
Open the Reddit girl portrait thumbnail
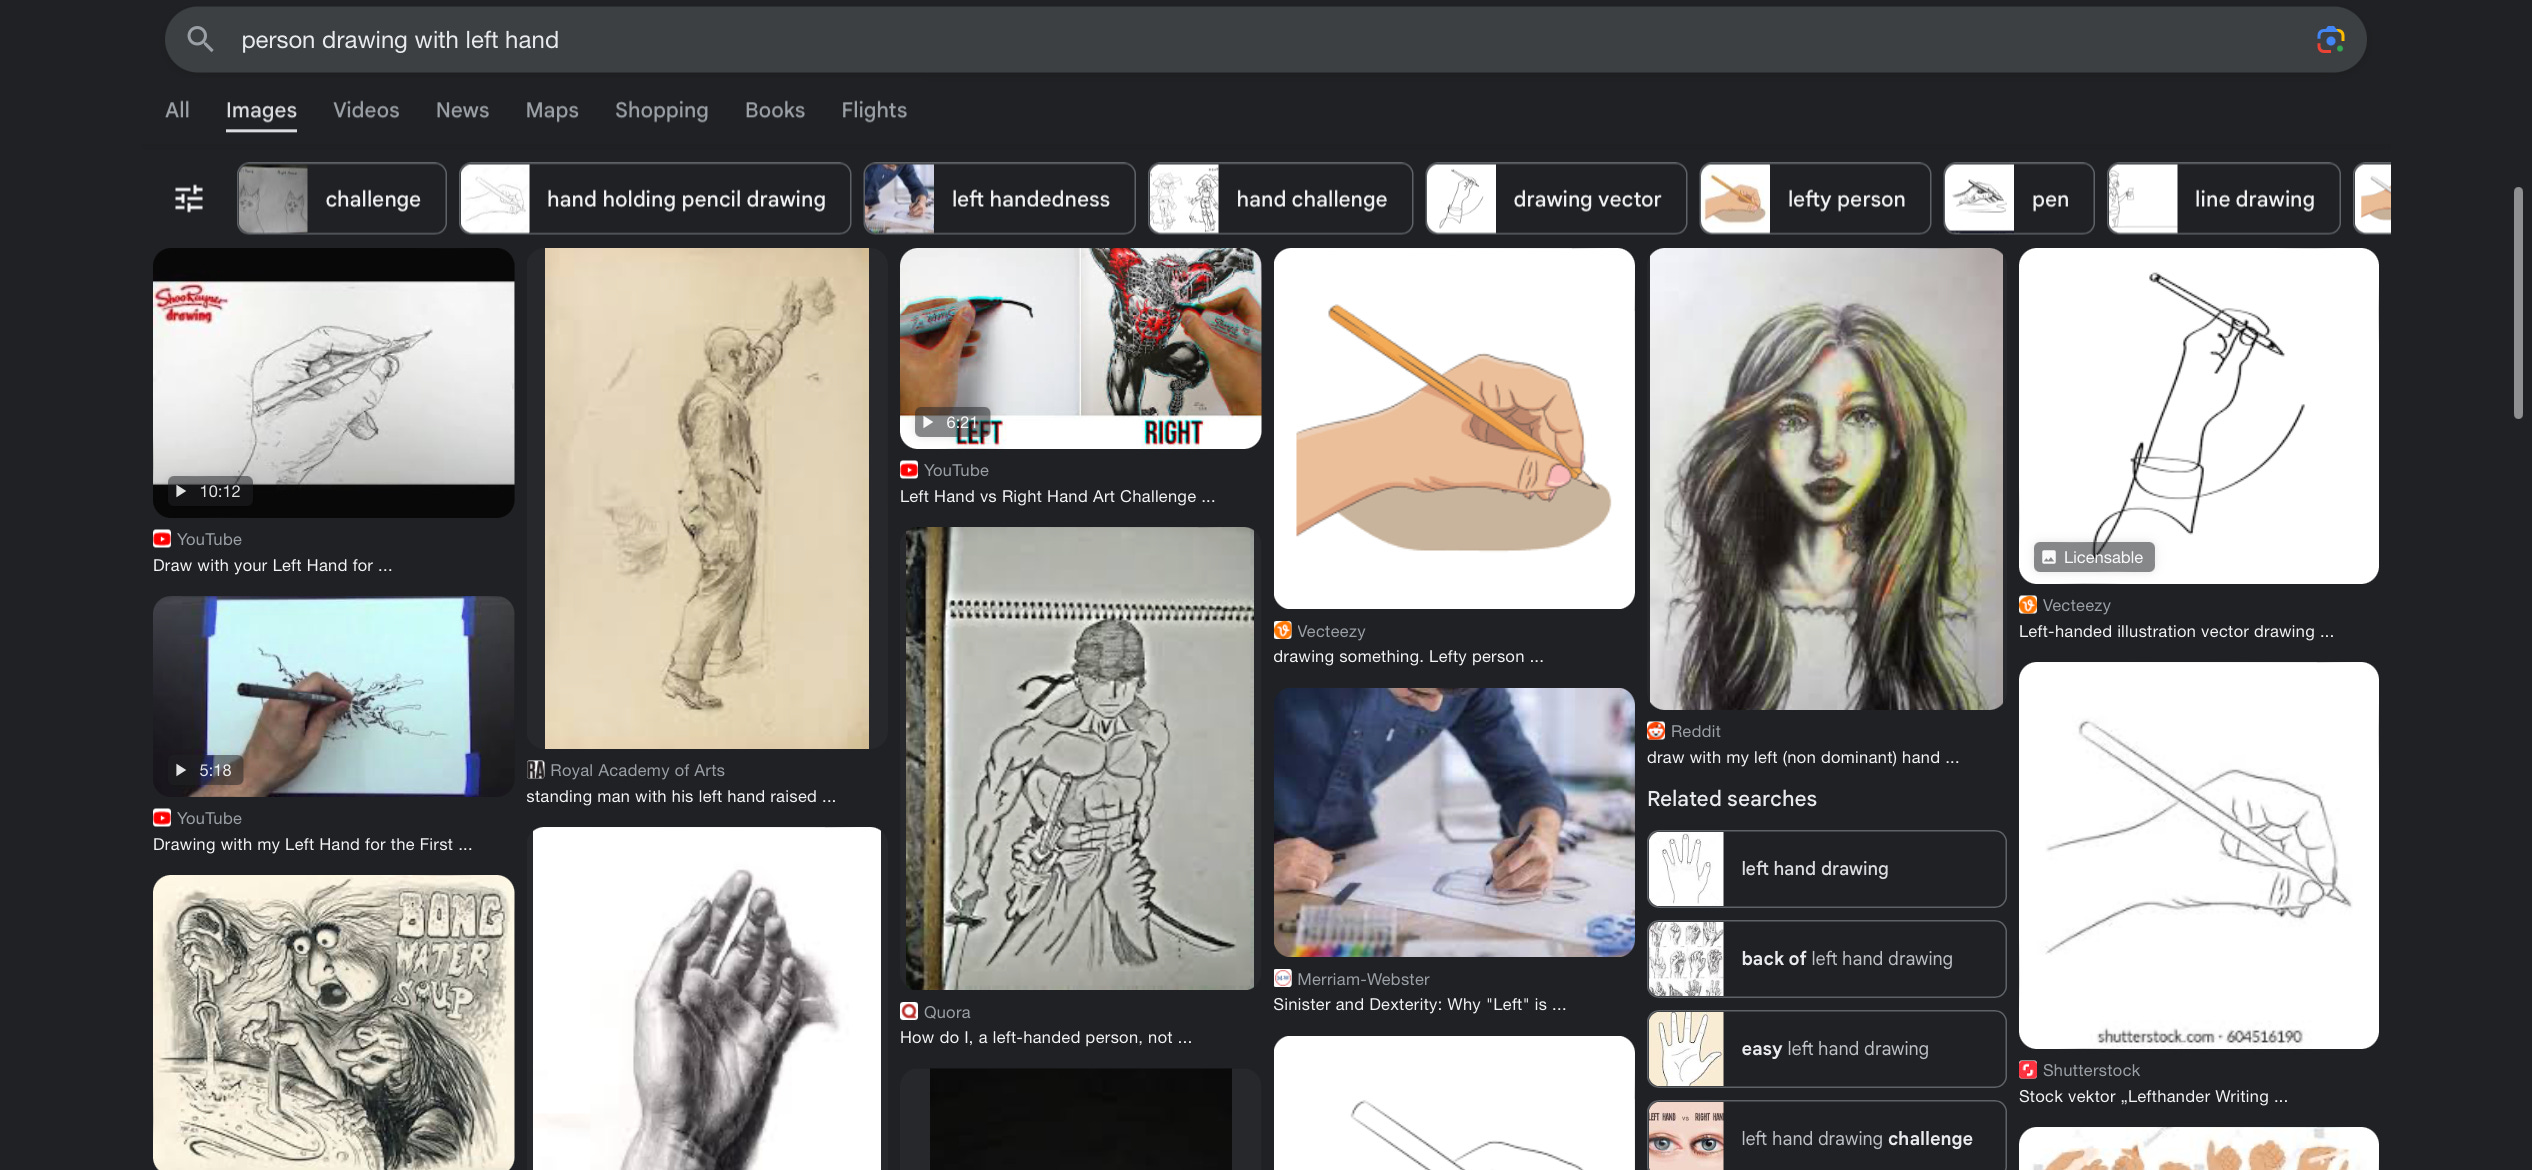click(1825, 480)
